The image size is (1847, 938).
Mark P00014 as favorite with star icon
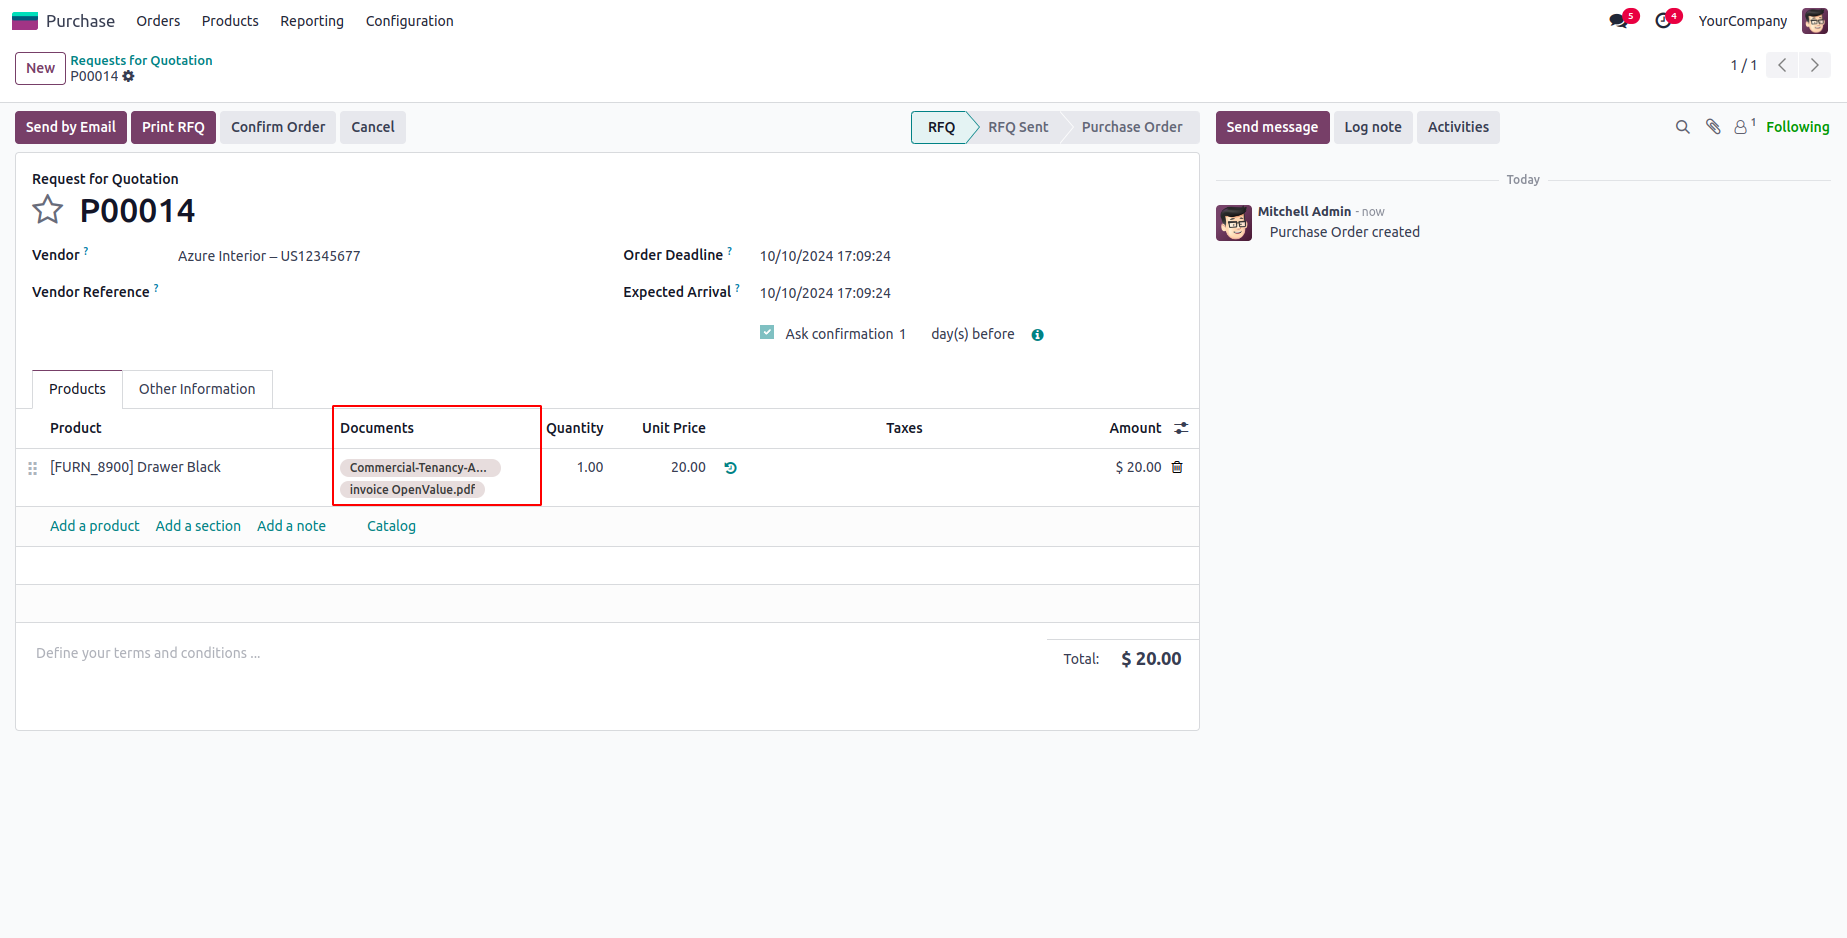pyautogui.click(x=47, y=210)
